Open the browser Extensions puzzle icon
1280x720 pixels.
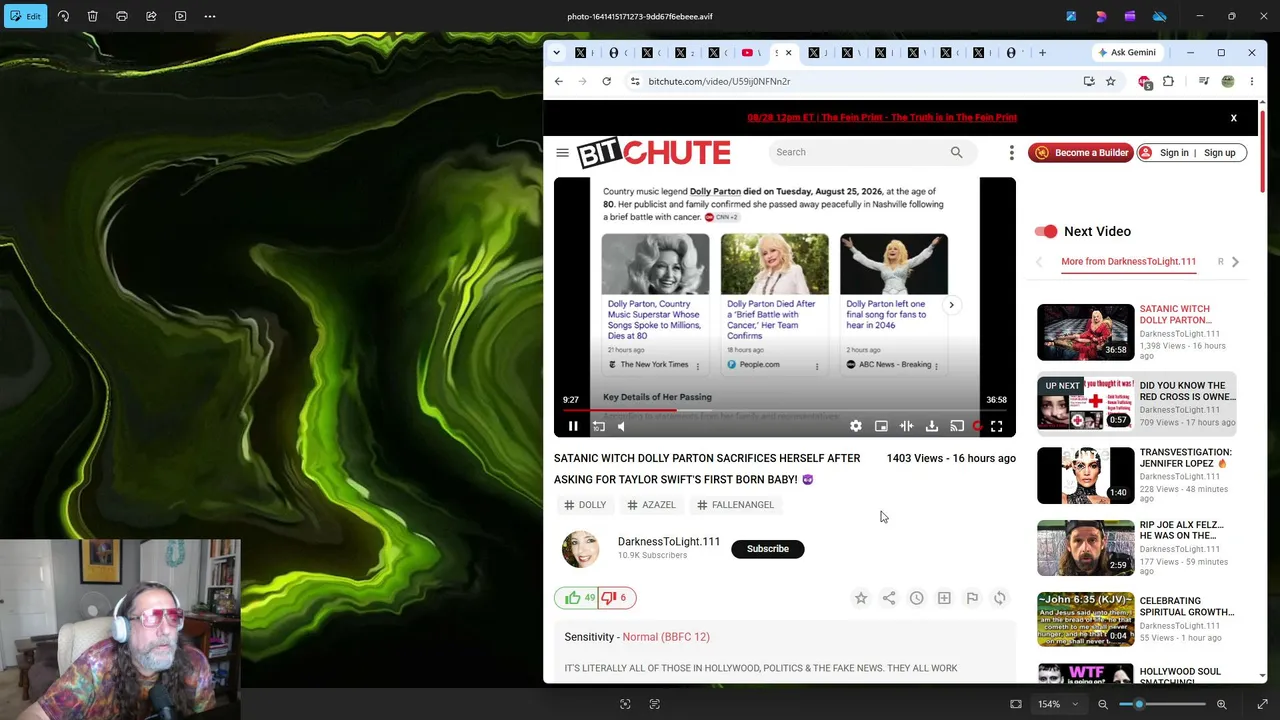[1168, 81]
